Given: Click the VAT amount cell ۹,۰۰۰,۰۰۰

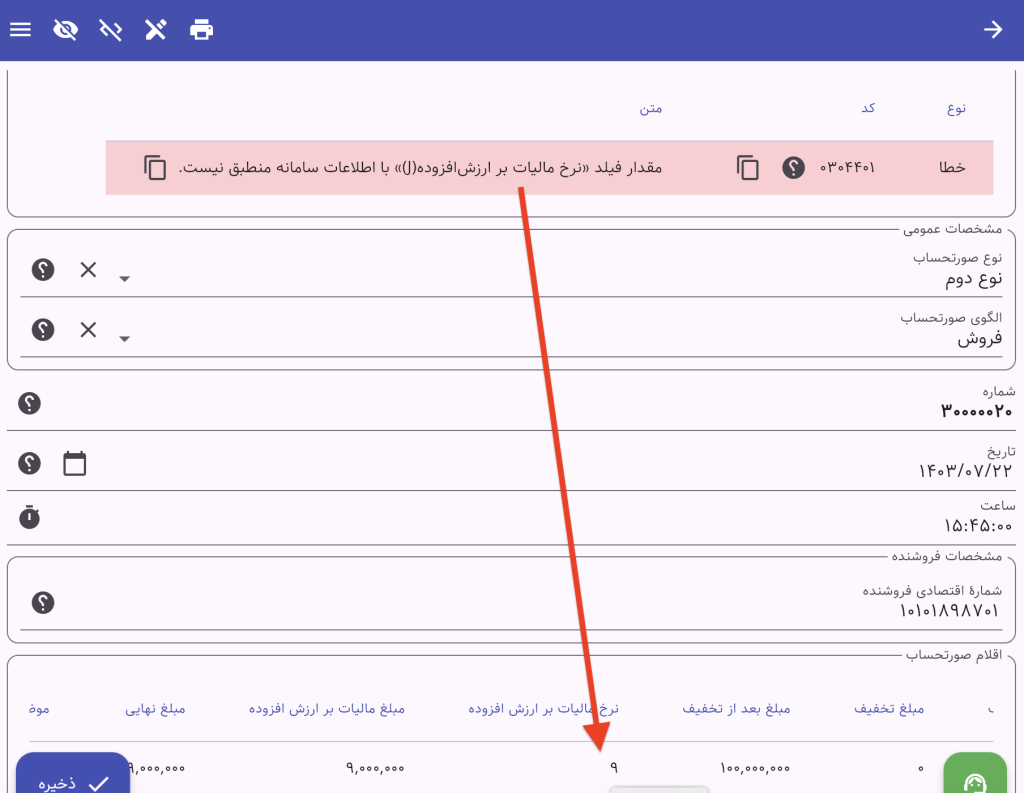Looking at the screenshot, I should [375, 769].
